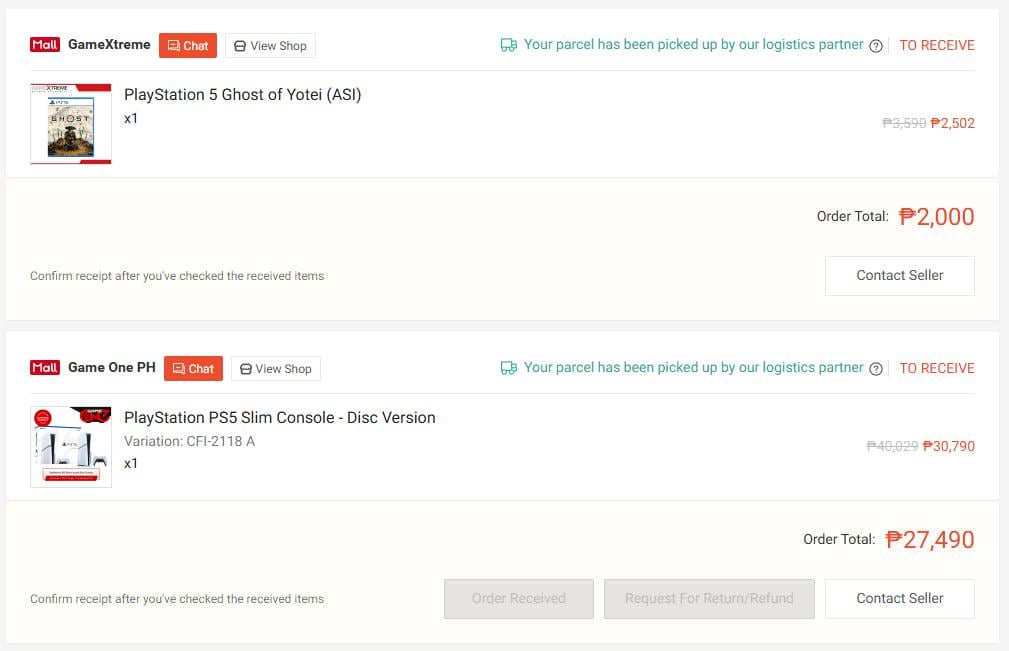
Task: Open the Ghost of Yotei product thumbnail
Action: pos(71,123)
